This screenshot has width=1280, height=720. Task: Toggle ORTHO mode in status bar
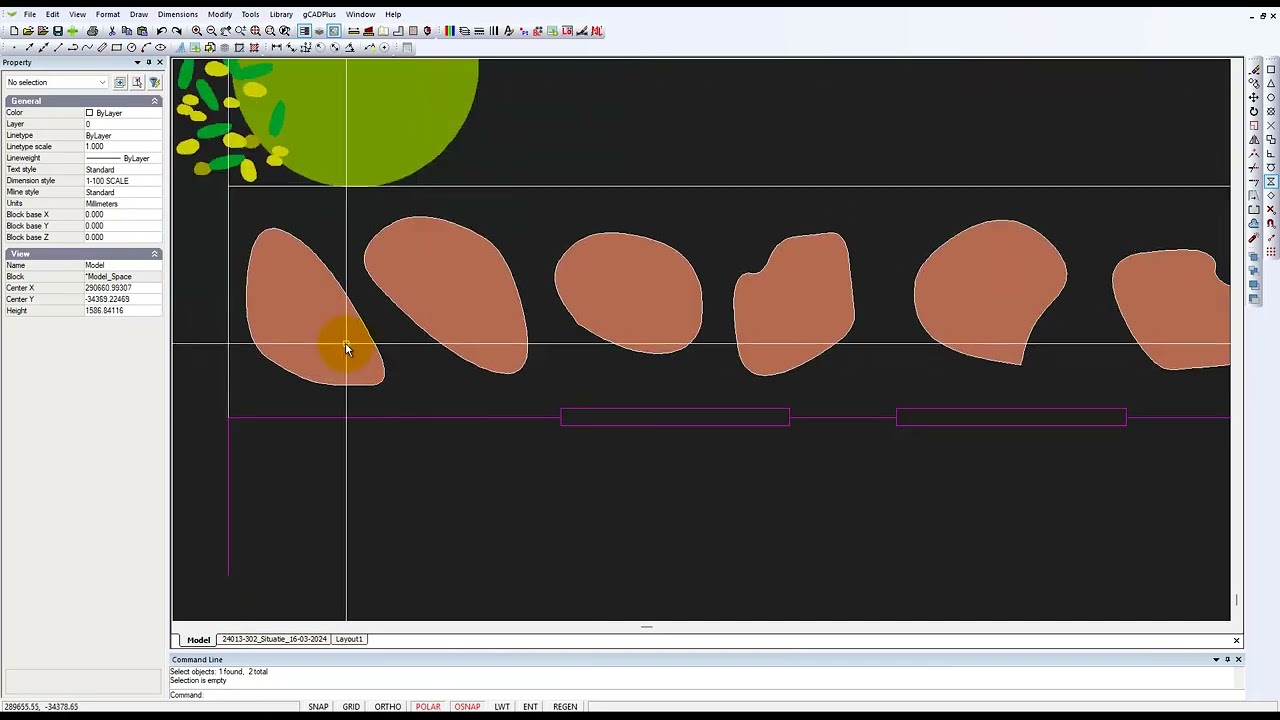pyautogui.click(x=388, y=707)
